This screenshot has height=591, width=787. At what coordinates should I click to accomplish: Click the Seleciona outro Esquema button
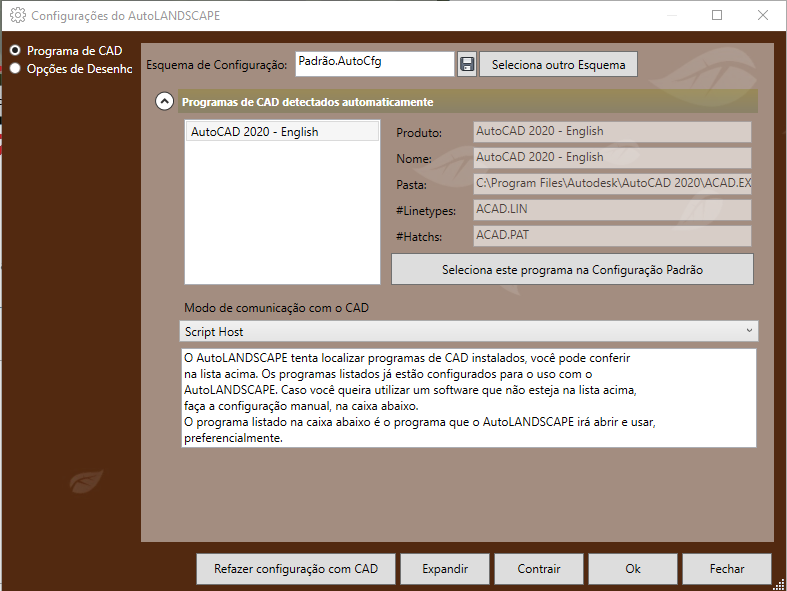(558, 65)
